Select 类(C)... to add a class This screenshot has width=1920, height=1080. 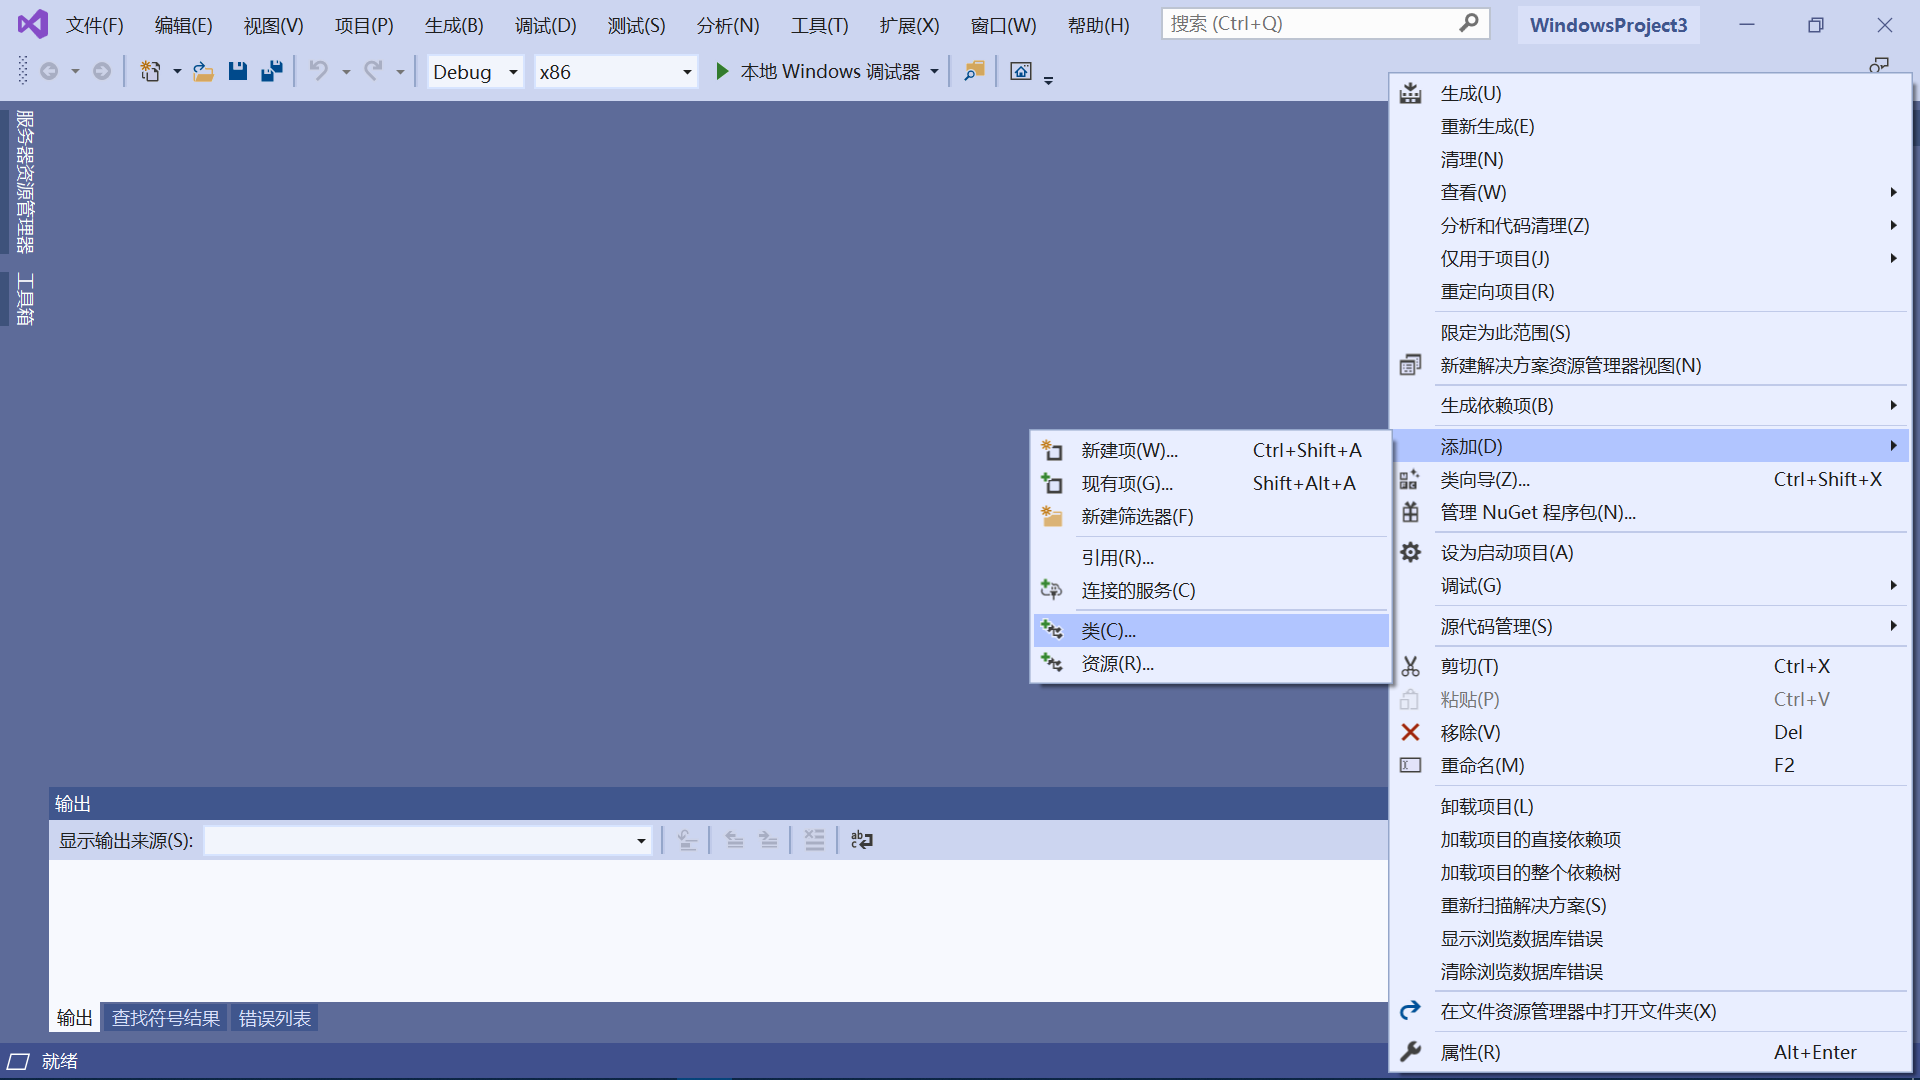tap(1210, 631)
